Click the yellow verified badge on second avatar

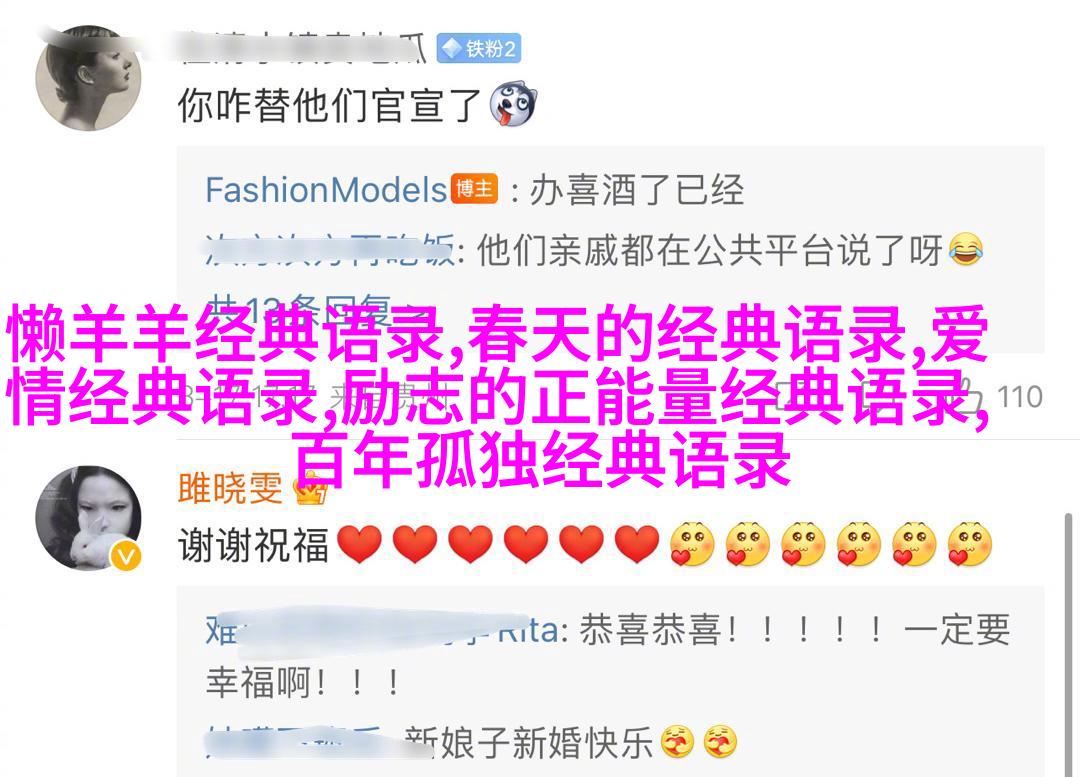[125, 555]
